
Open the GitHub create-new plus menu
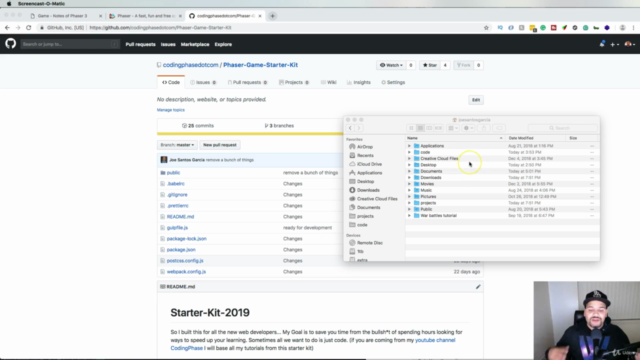coord(614,44)
